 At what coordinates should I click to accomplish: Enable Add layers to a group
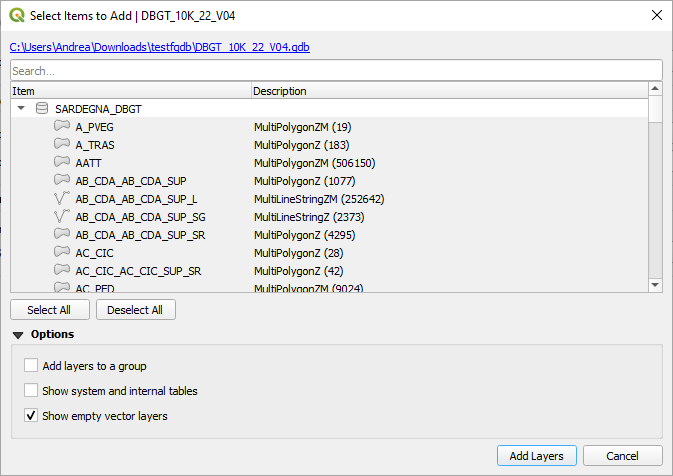(31, 365)
